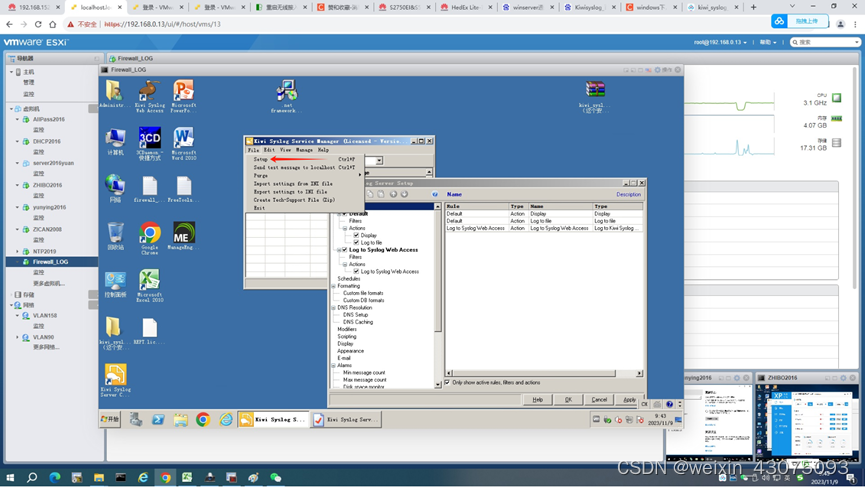Select Import settings from INI file
Screen dimensions: 865x487
click(x=304, y=184)
